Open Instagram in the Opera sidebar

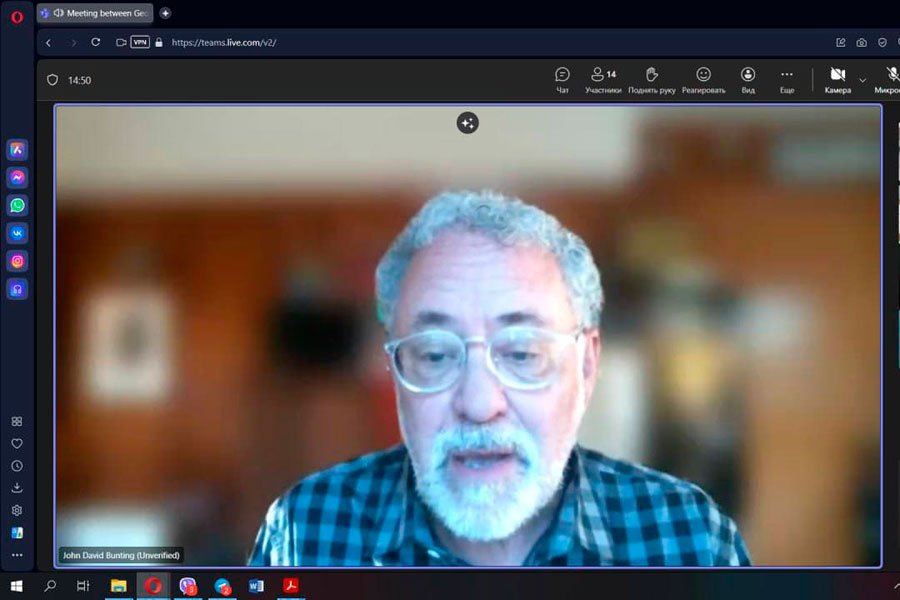coord(17,261)
